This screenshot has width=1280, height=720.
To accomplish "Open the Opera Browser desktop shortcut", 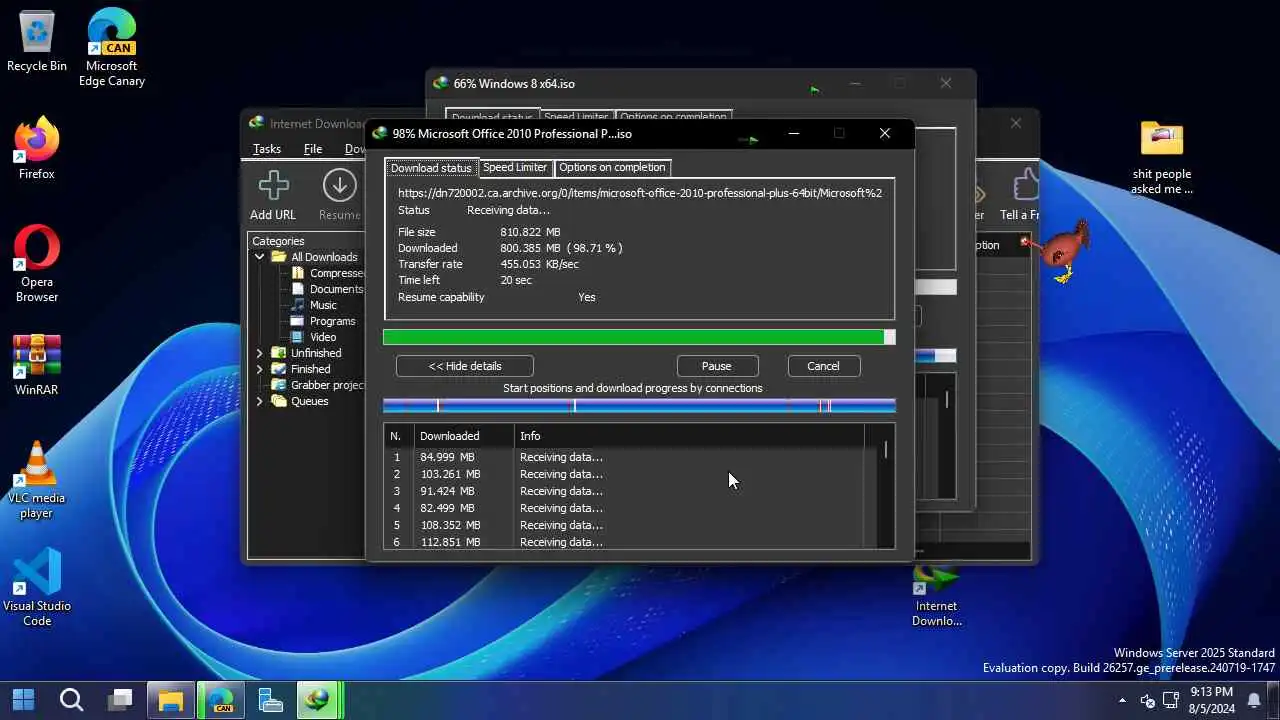I will point(37,248).
